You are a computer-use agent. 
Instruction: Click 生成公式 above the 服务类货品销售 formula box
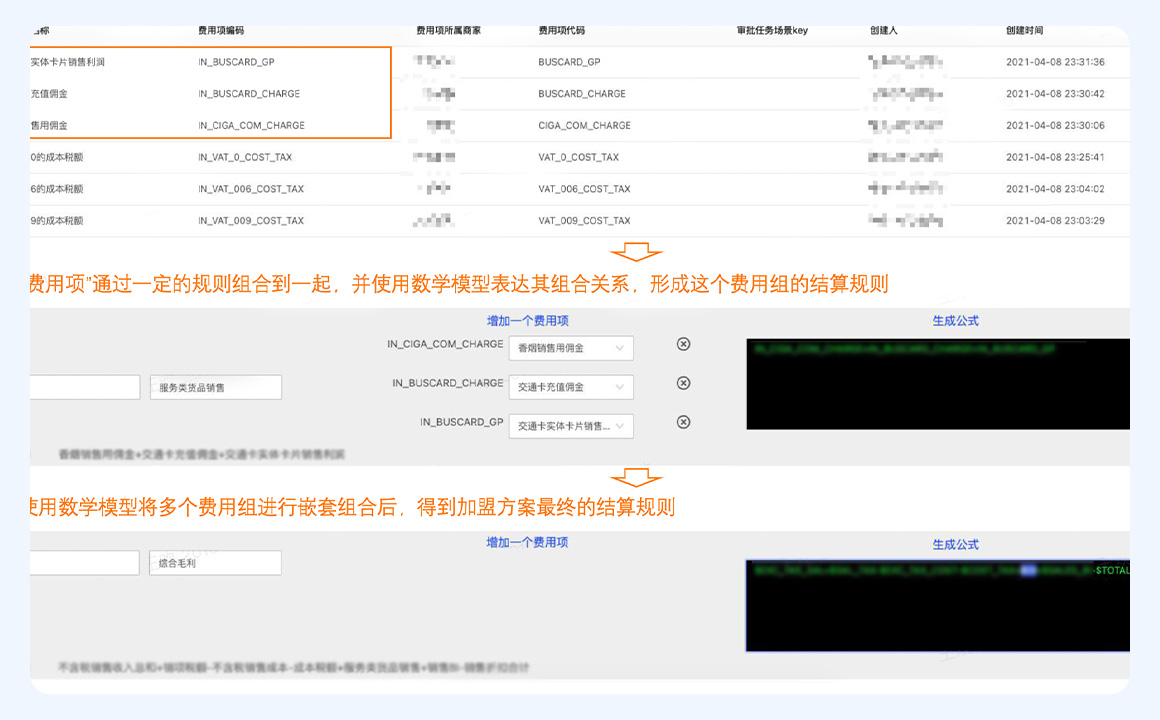[x=955, y=321]
